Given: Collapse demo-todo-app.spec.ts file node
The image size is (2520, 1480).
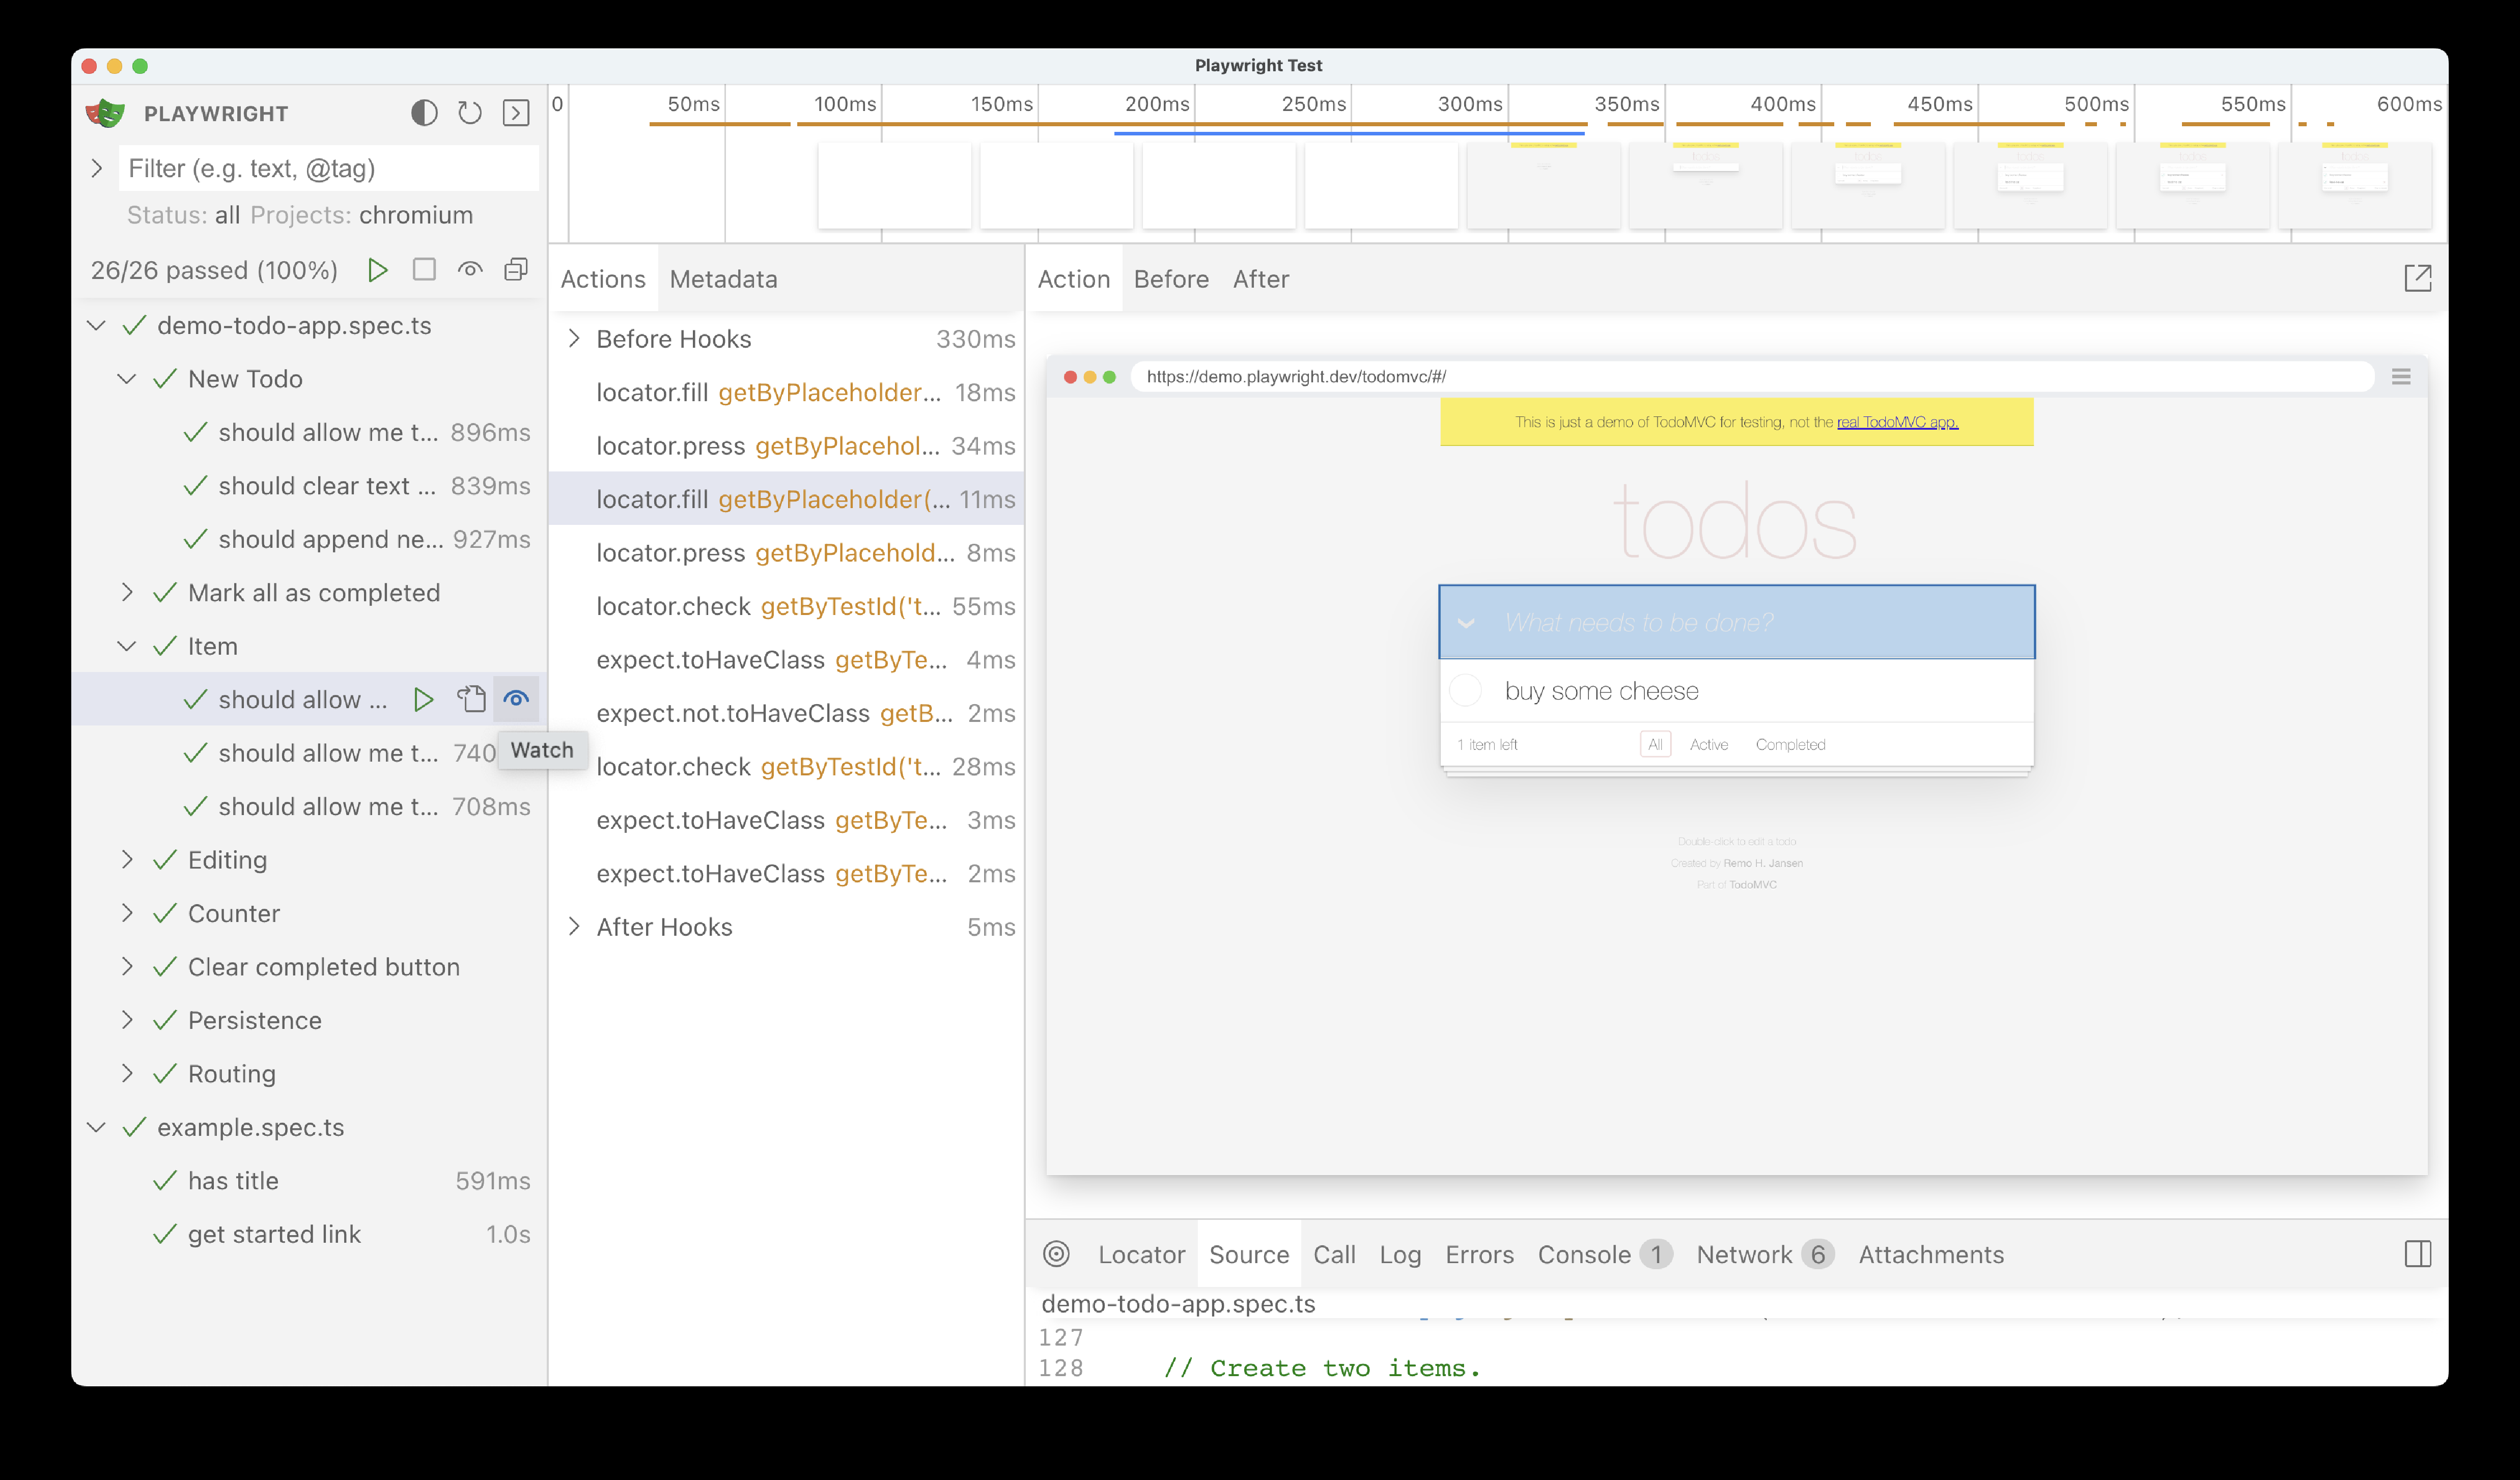Looking at the screenshot, I should coord(97,325).
